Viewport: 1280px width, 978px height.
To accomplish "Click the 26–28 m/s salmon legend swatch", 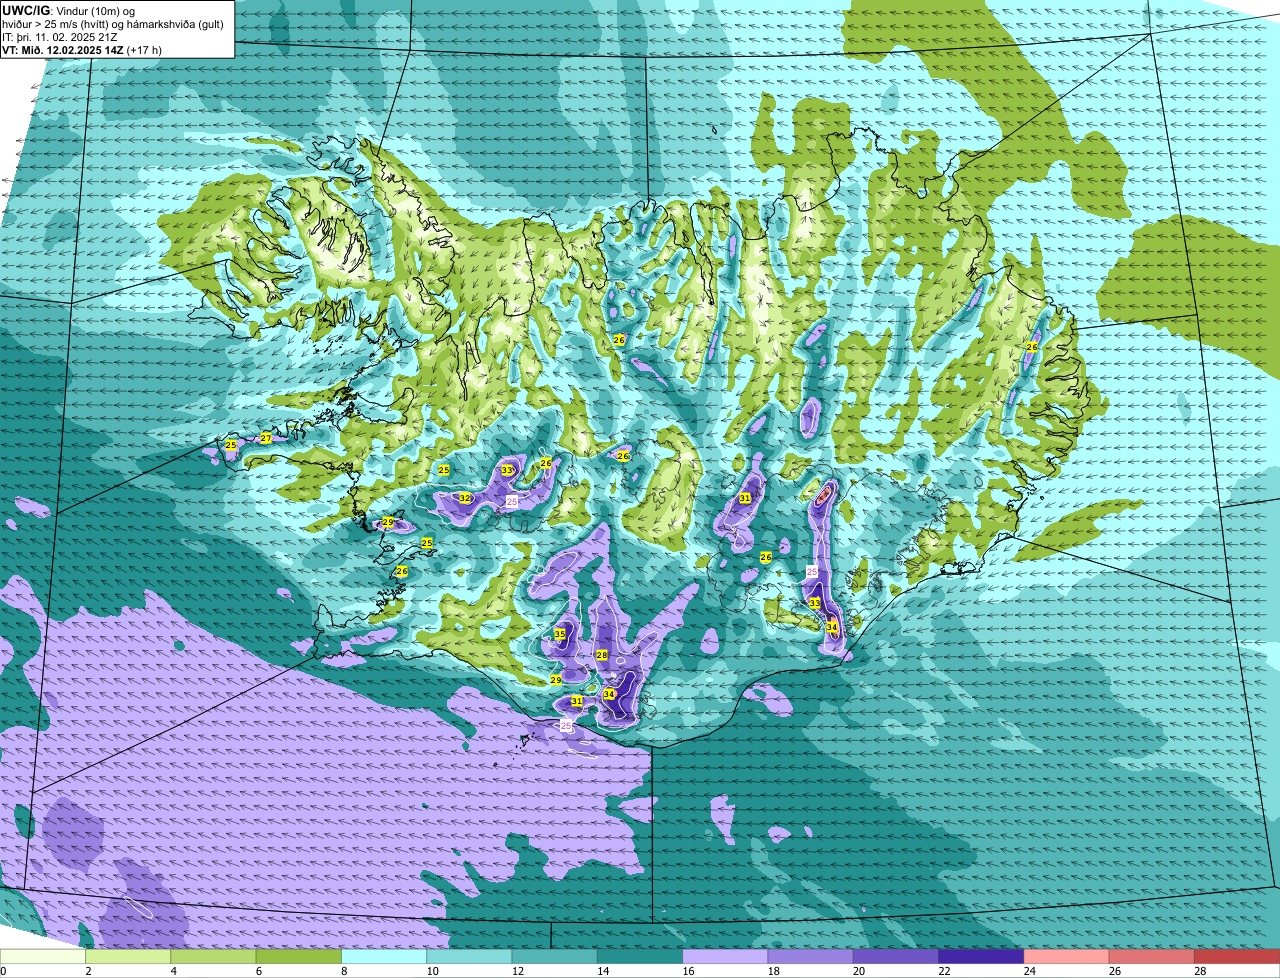I will click(x=1152, y=957).
